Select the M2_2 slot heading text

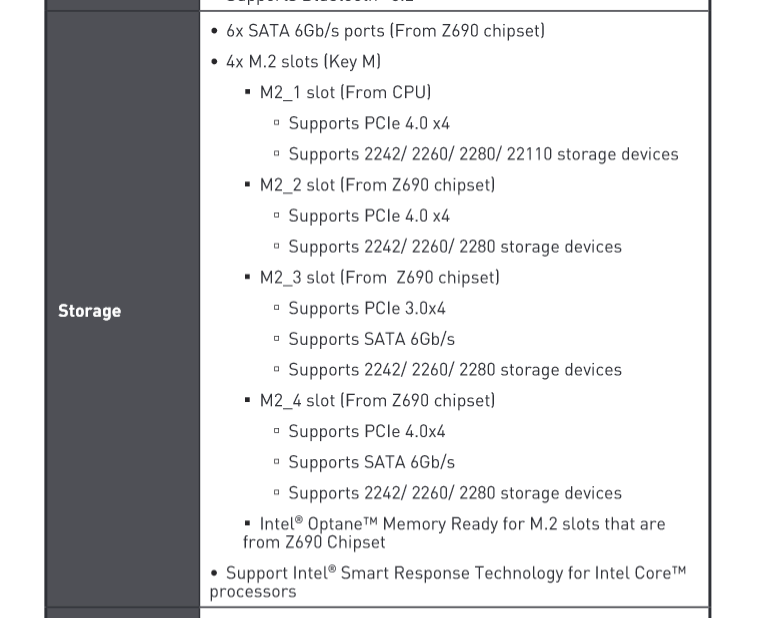click(x=377, y=185)
